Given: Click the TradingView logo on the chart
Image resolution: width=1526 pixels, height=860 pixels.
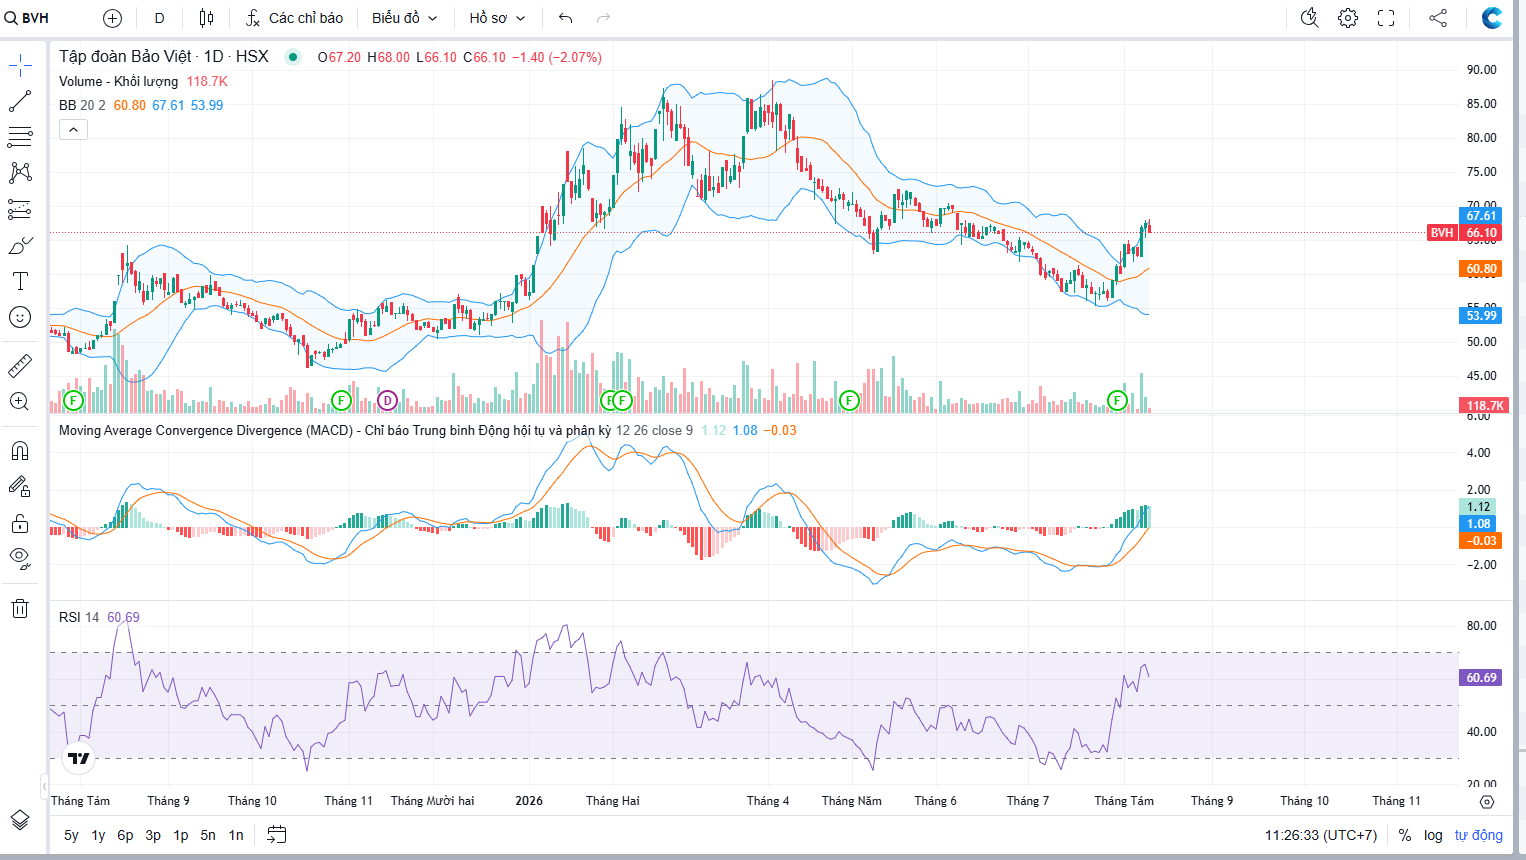Looking at the screenshot, I should tap(79, 759).
